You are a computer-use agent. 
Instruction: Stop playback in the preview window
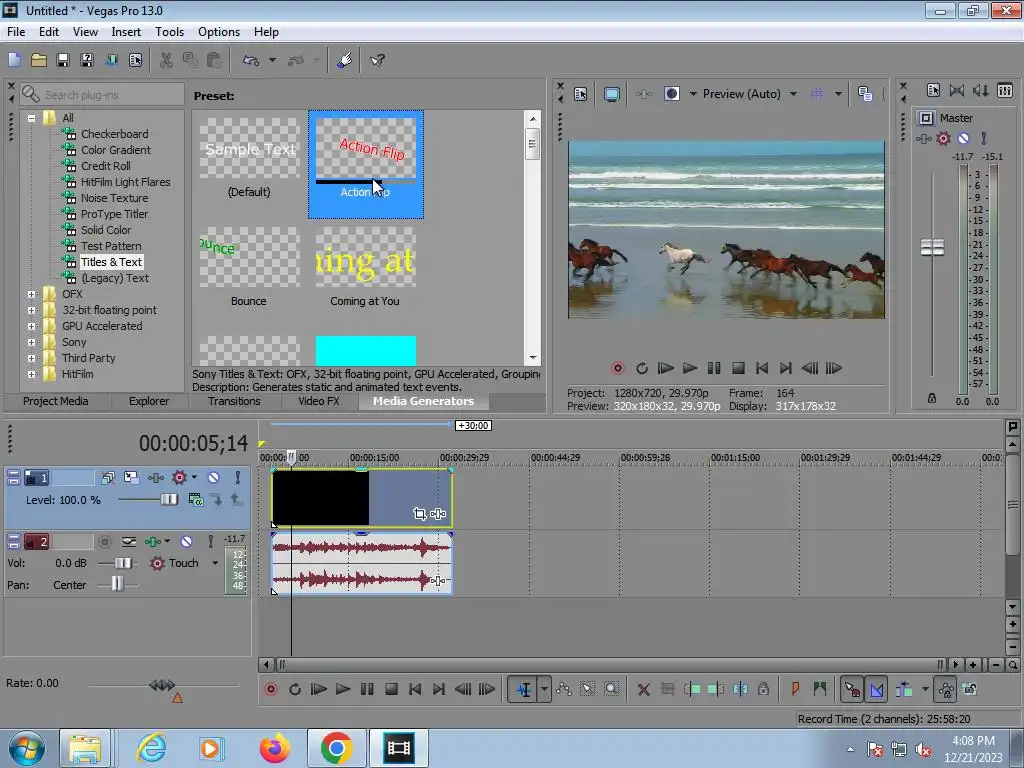pos(738,368)
